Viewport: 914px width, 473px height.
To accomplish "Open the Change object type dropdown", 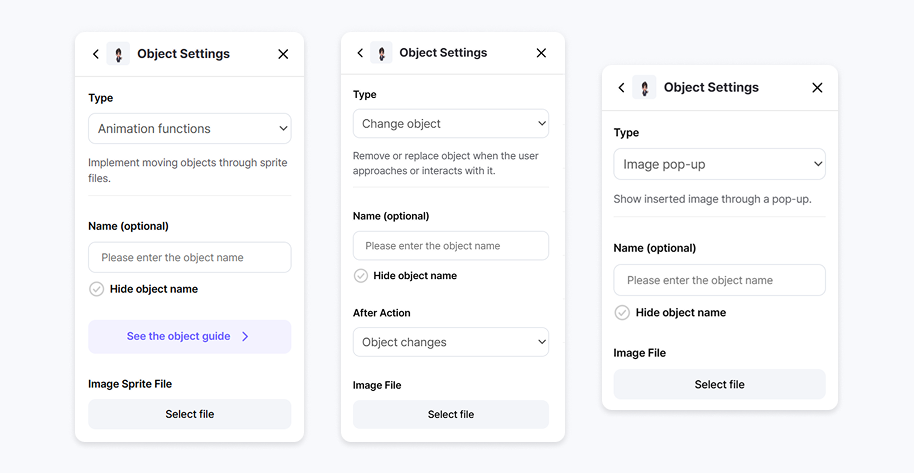I will pyautogui.click(x=450, y=124).
